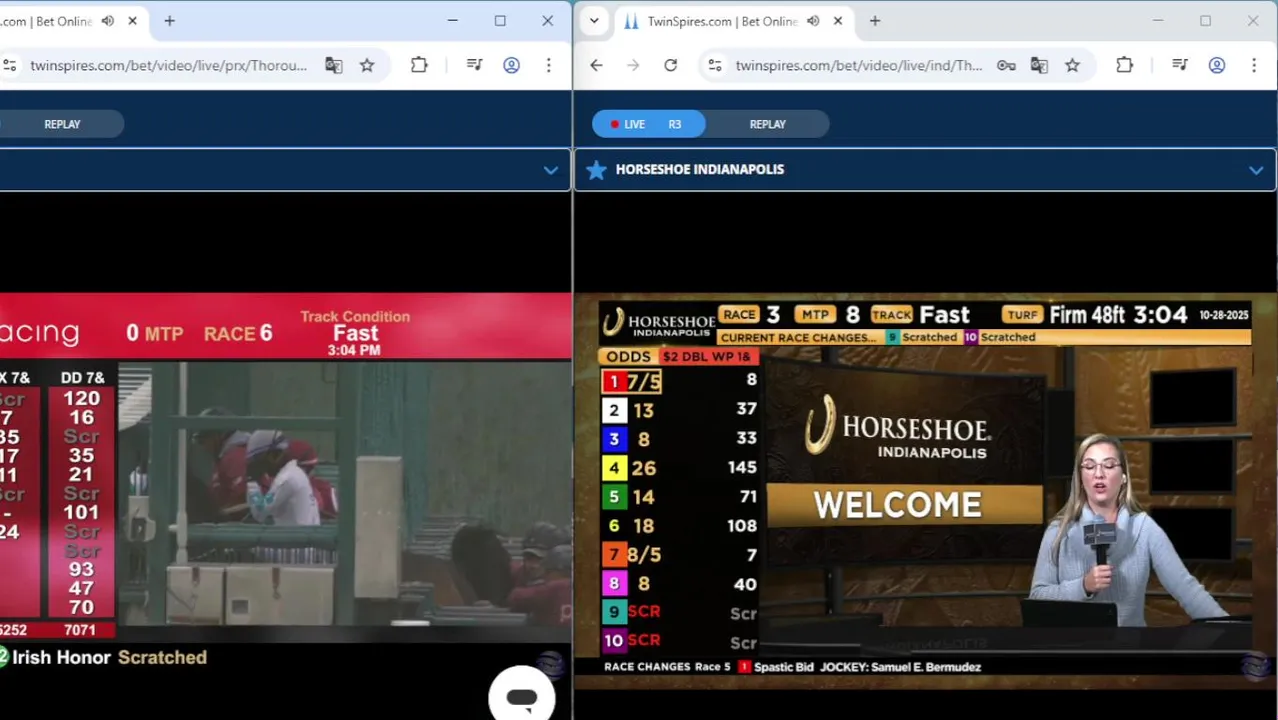Open the profile menu in the right window

coord(1217,65)
